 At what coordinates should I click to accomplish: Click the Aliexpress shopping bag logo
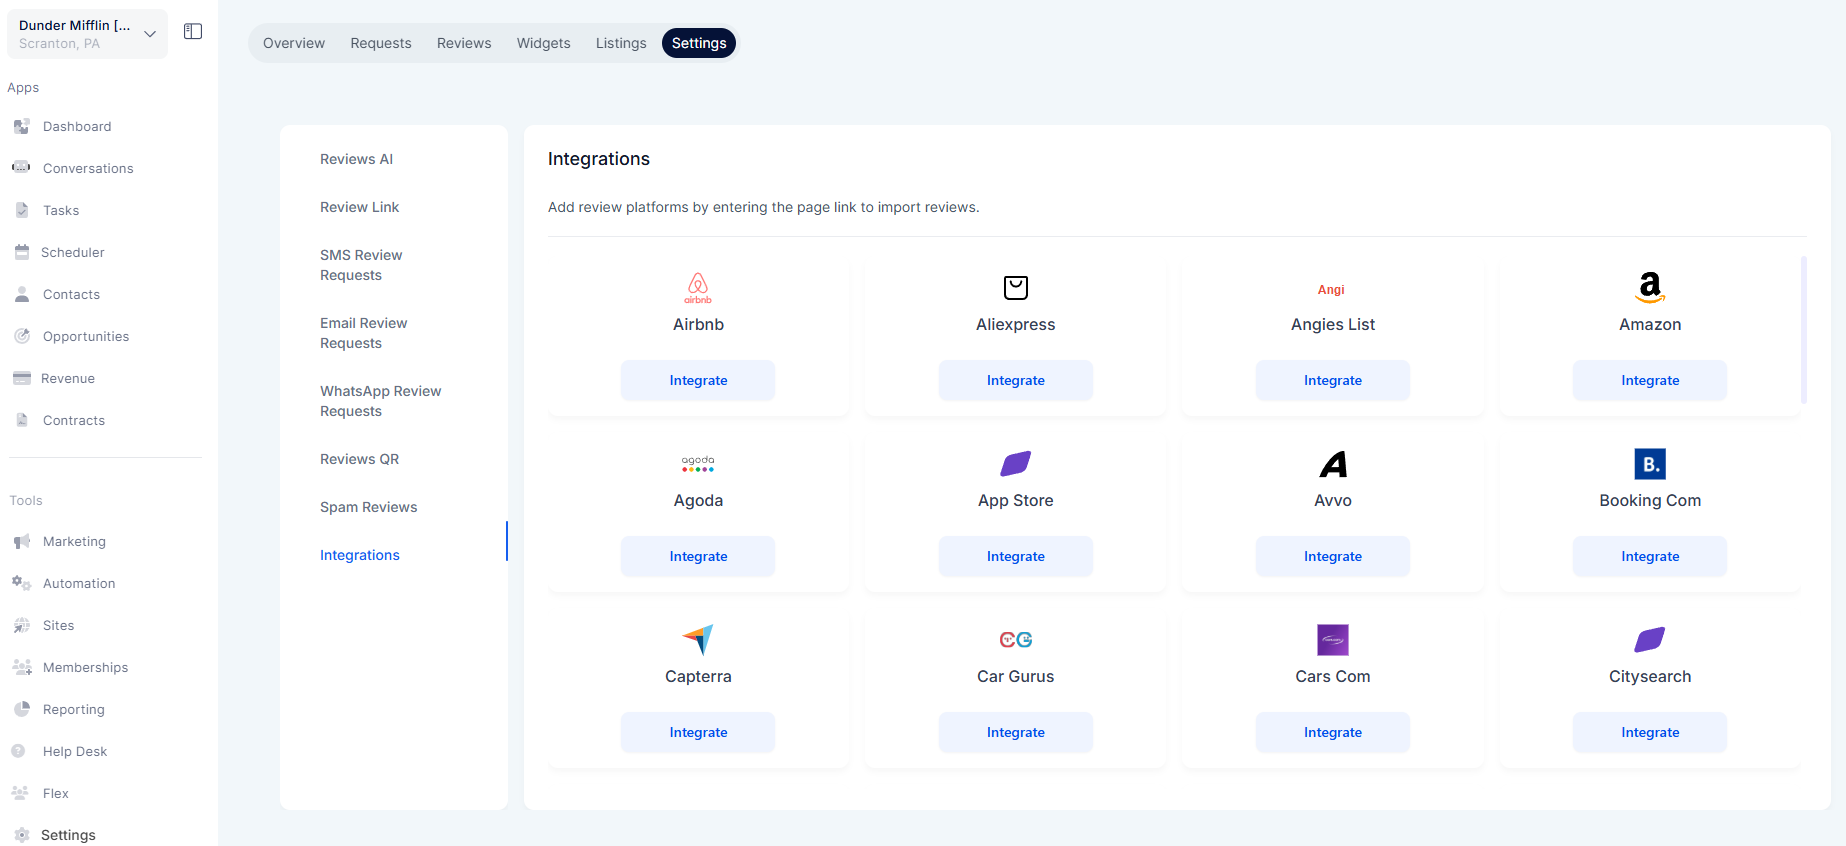point(1016,288)
